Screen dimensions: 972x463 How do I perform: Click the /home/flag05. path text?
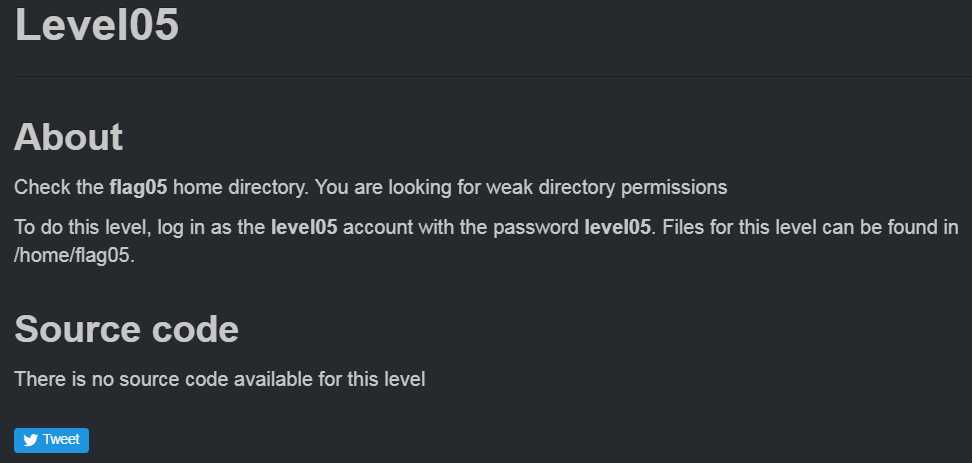click(x=74, y=255)
